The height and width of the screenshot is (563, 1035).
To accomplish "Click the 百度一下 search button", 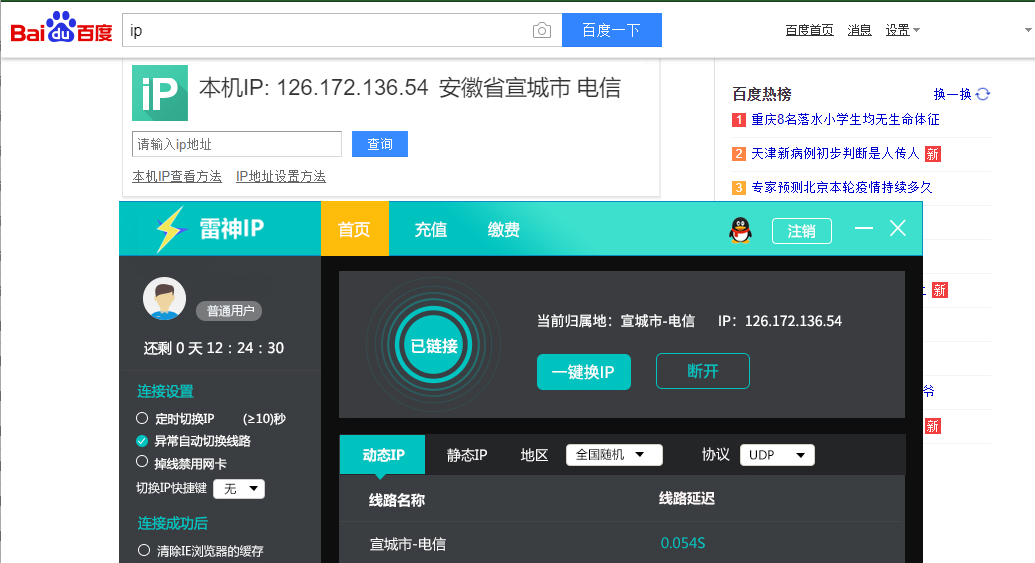I will point(611,30).
